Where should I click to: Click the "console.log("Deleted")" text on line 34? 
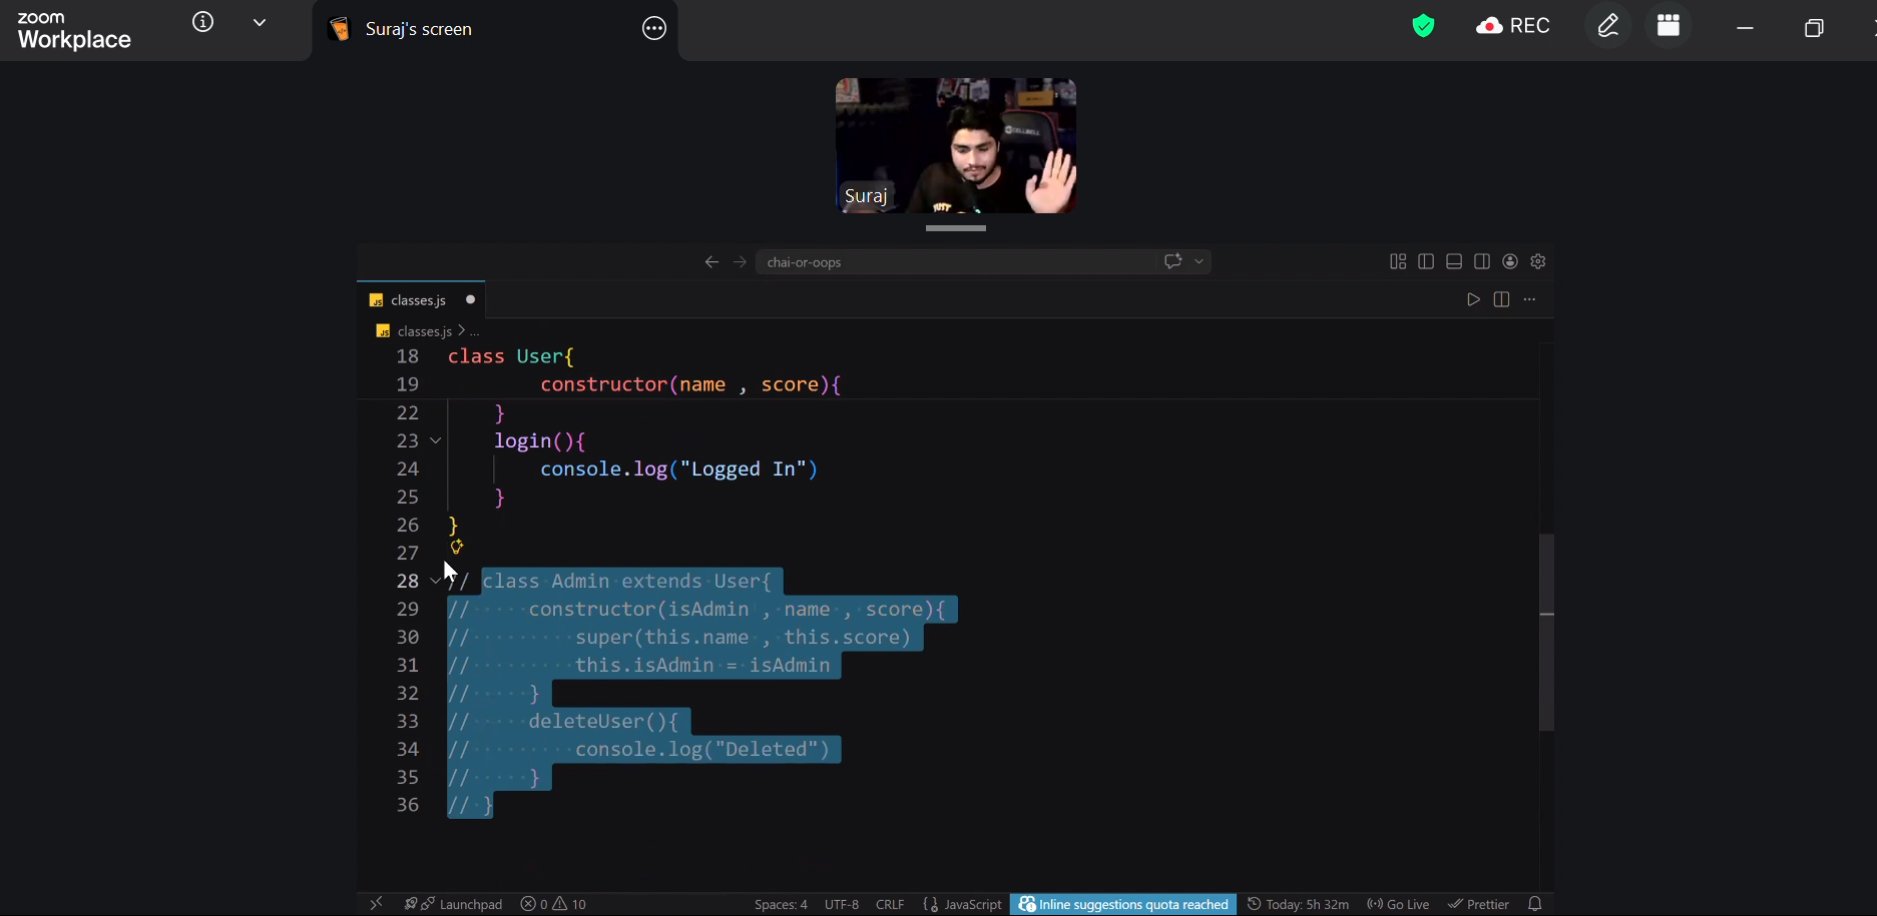(x=702, y=749)
